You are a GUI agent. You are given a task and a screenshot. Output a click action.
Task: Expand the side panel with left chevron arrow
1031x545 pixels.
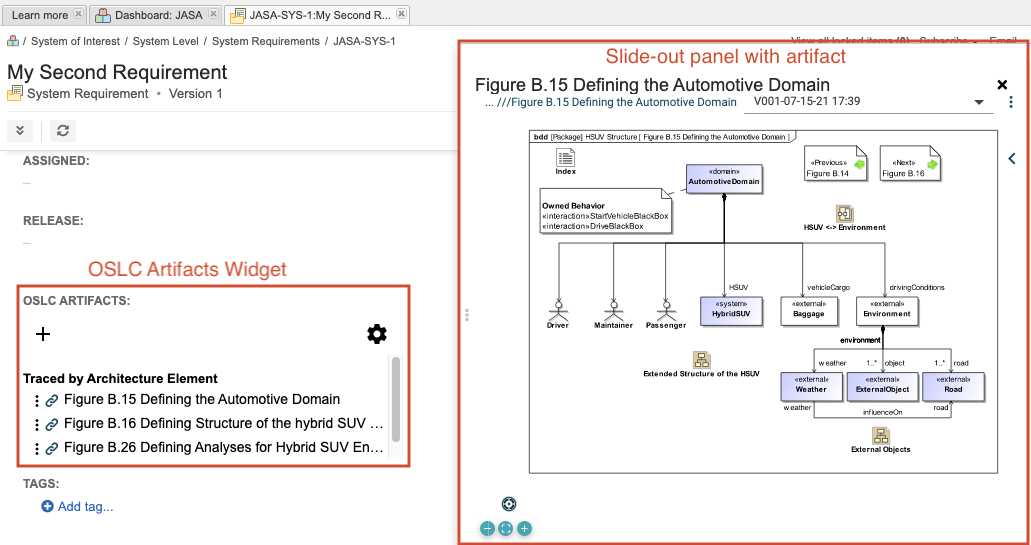pos(1011,158)
